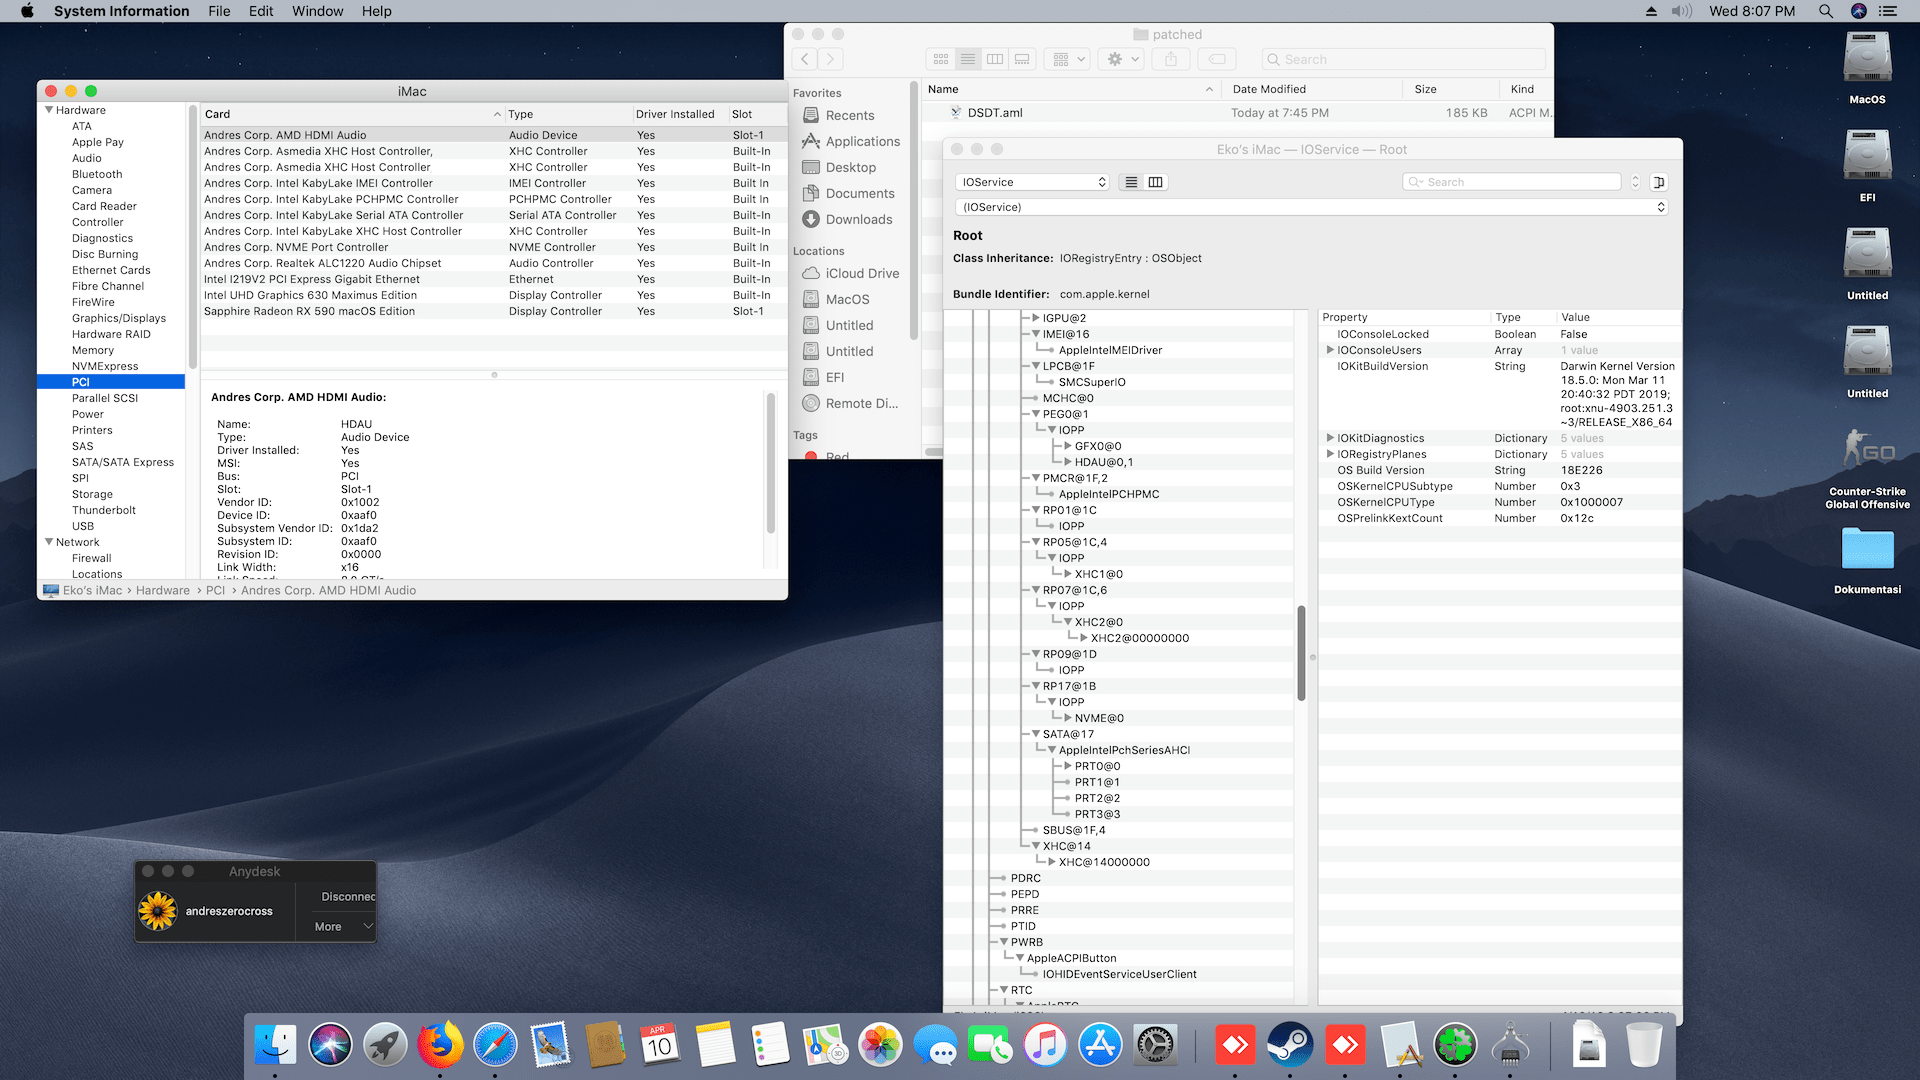Toggle the IORegistryExplorer sidebar panel
This screenshot has width=1920, height=1080.
[x=1659, y=182]
